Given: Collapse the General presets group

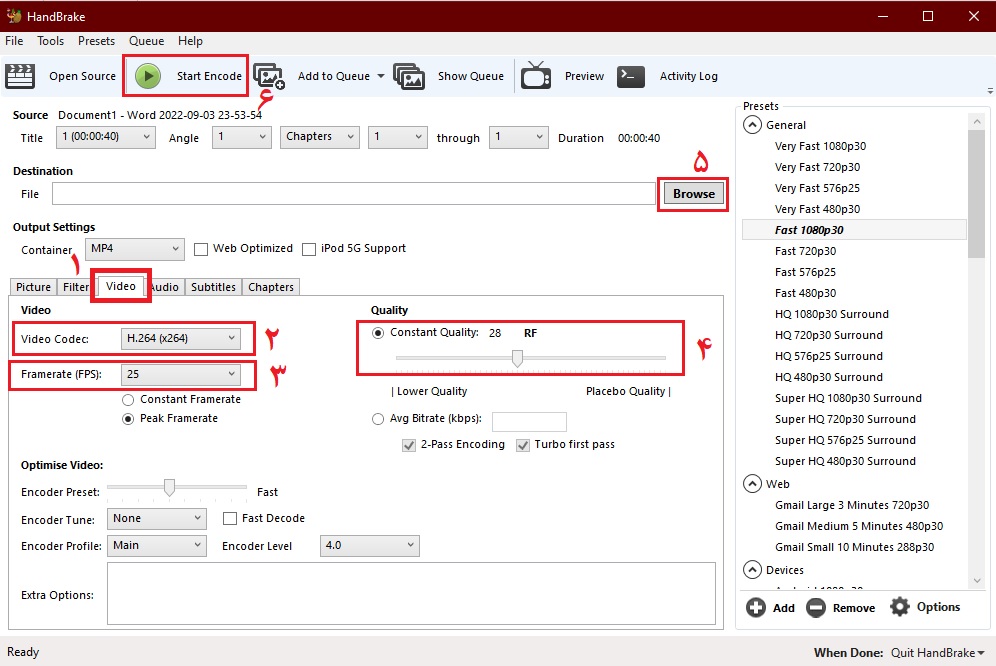Looking at the screenshot, I should tap(751, 125).
